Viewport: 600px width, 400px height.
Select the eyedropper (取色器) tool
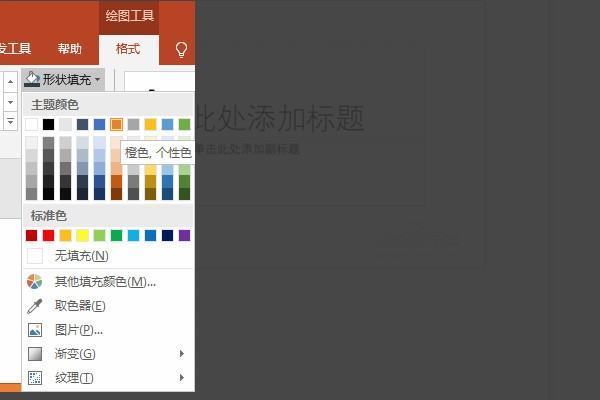tap(35, 306)
